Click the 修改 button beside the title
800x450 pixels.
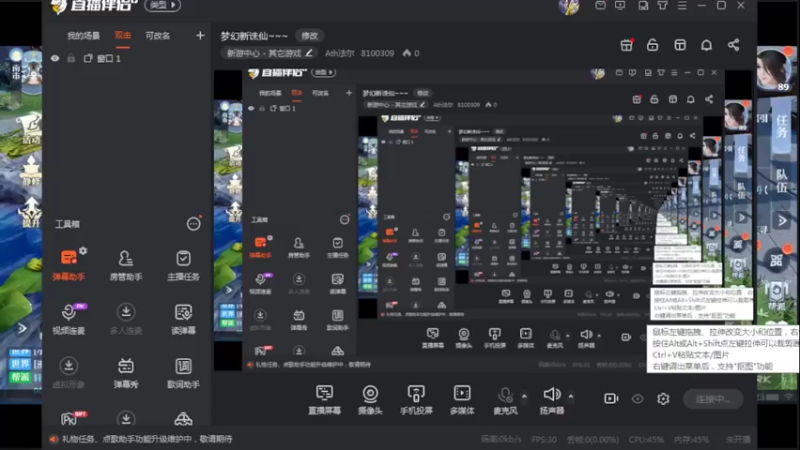coord(309,36)
